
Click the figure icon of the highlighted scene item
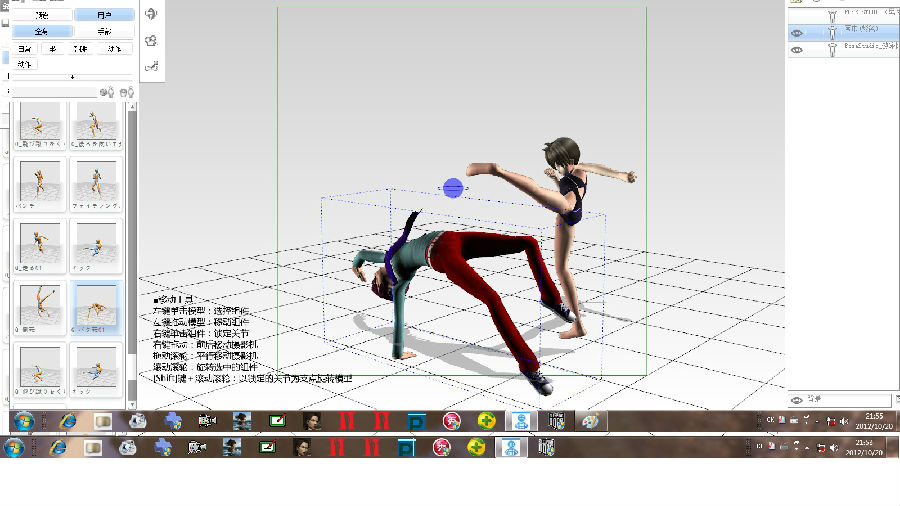click(x=832, y=32)
